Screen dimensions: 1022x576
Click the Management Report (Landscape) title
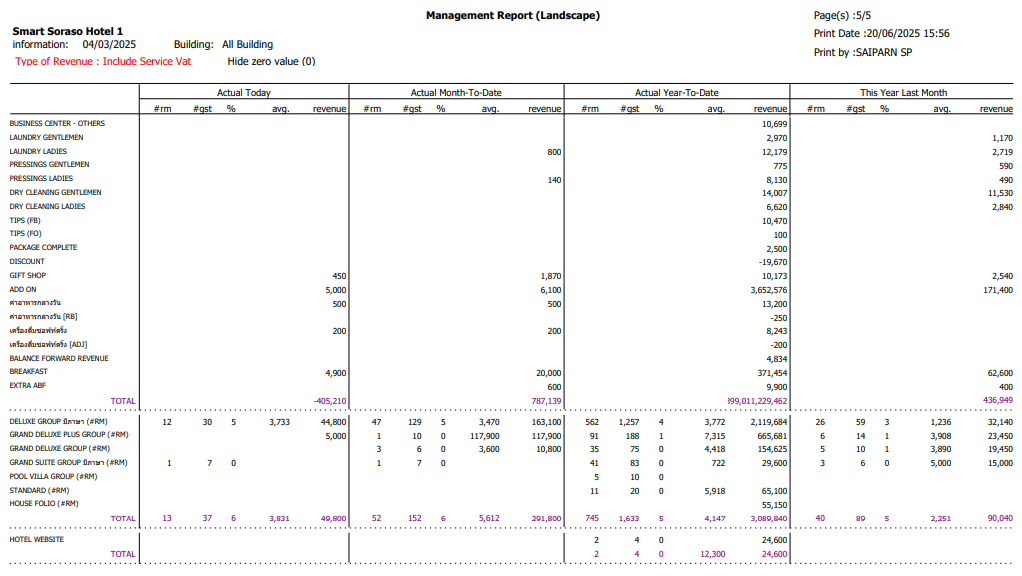(x=512, y=15)
